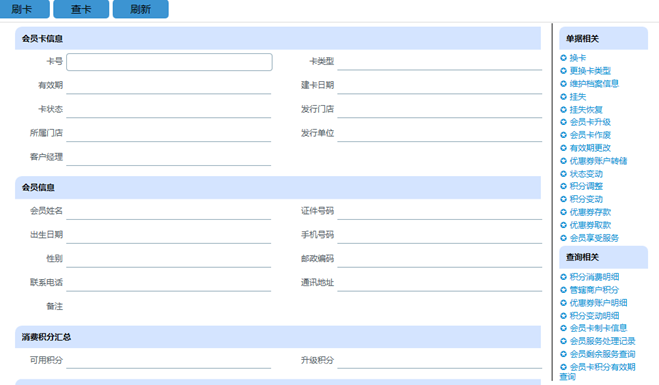Click the bullet icon beside 会员卡制卡信息
Screen dimensions: 659x385
coord(564,328)
